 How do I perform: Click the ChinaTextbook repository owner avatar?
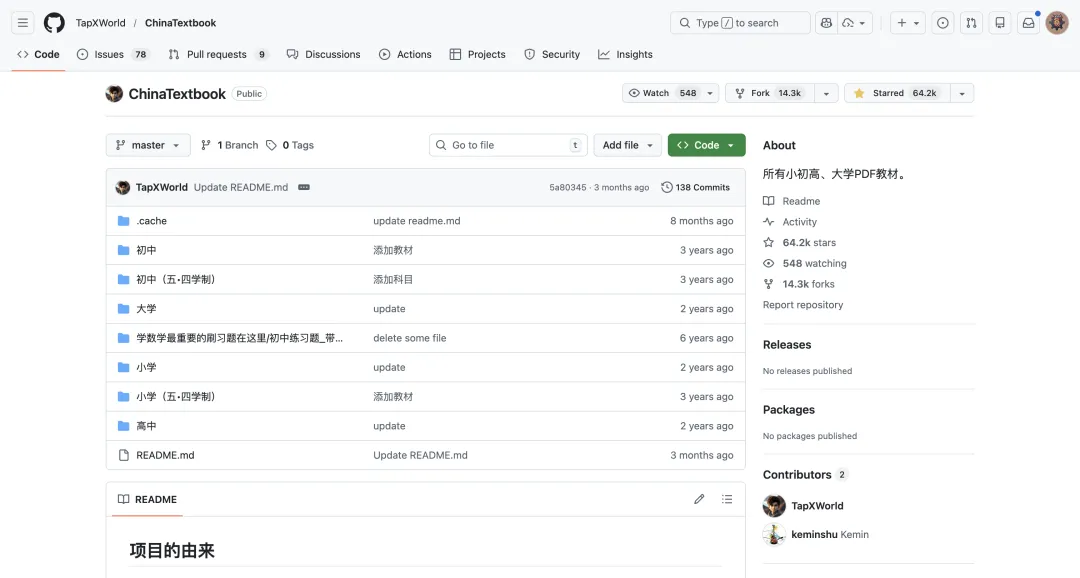tap(114, 94)
